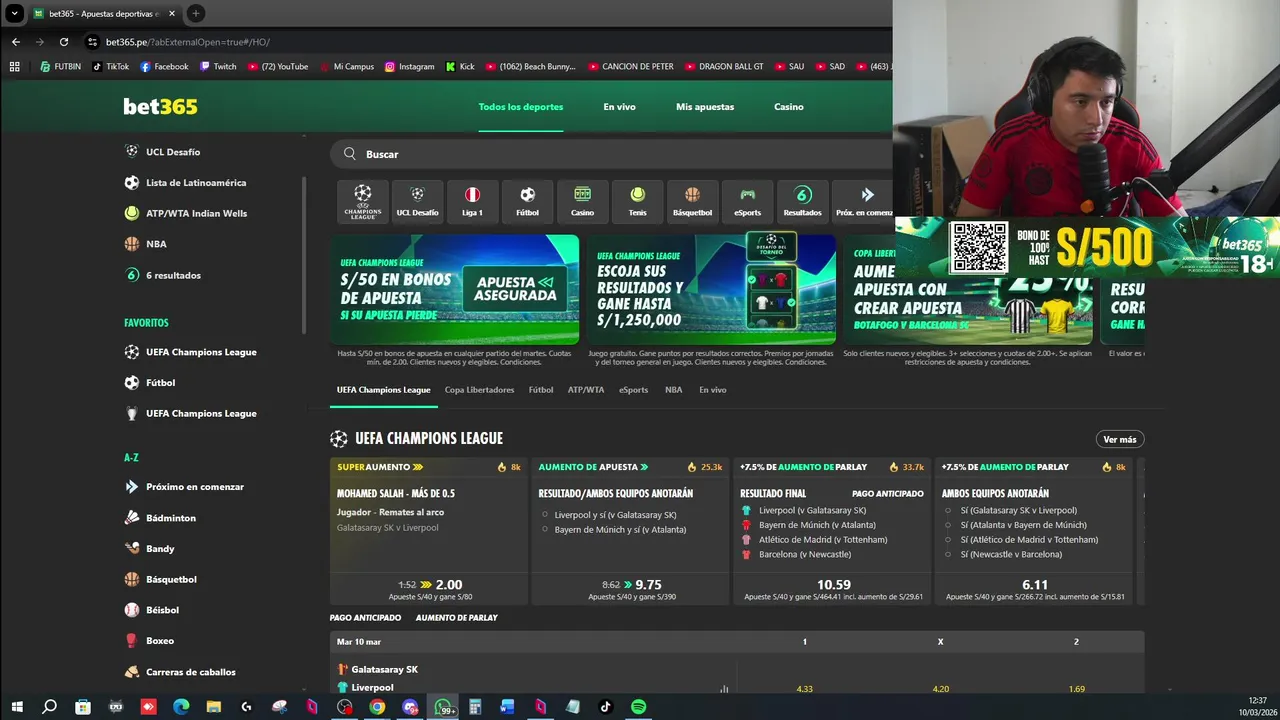Open Casino header tab
Viewport: 1280px width, 720px height.
[x=788, y=107]
